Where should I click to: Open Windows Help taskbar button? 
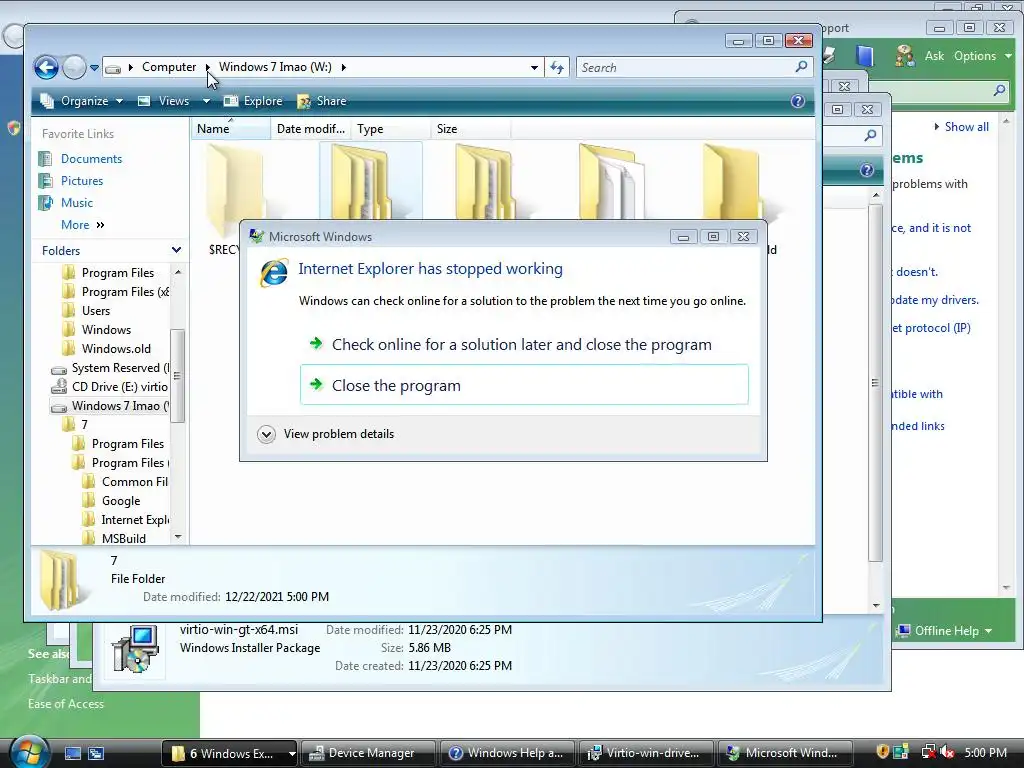click(509, 754)
